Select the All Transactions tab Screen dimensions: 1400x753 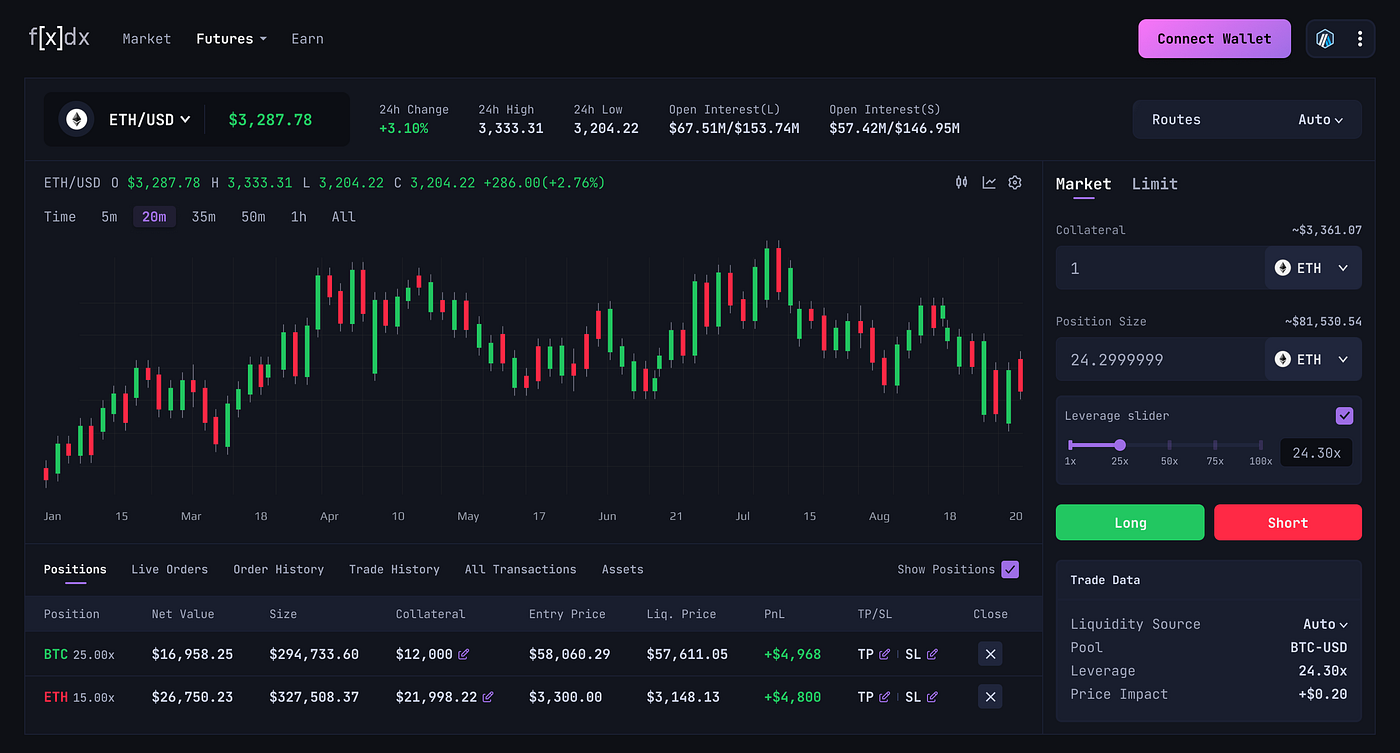(x=521, y=569)
